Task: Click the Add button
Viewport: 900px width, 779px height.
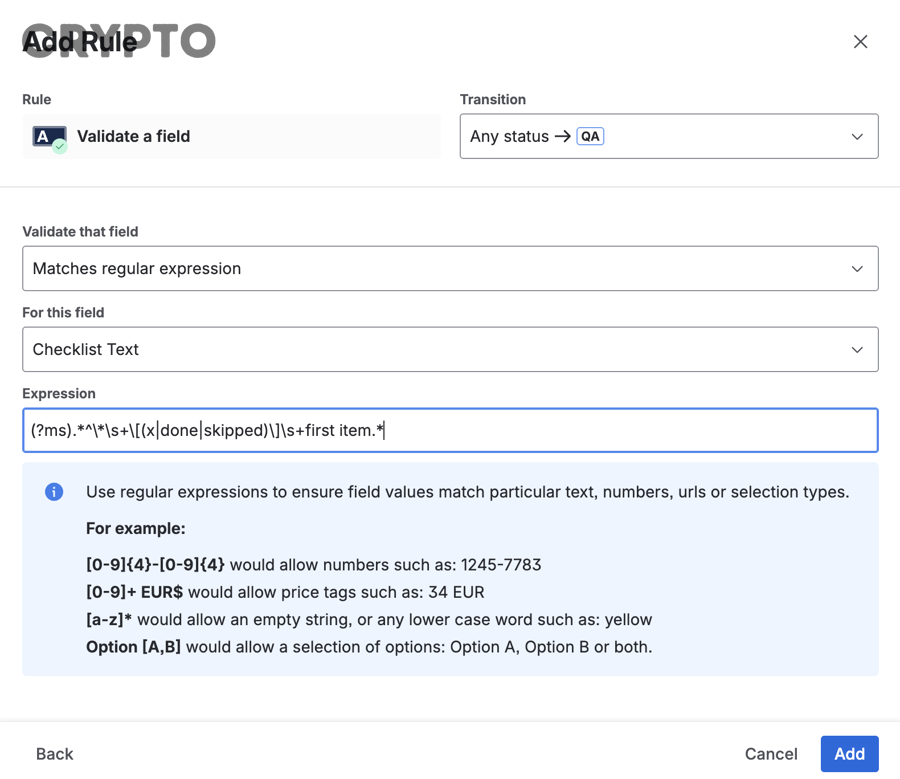Action: 849,753
